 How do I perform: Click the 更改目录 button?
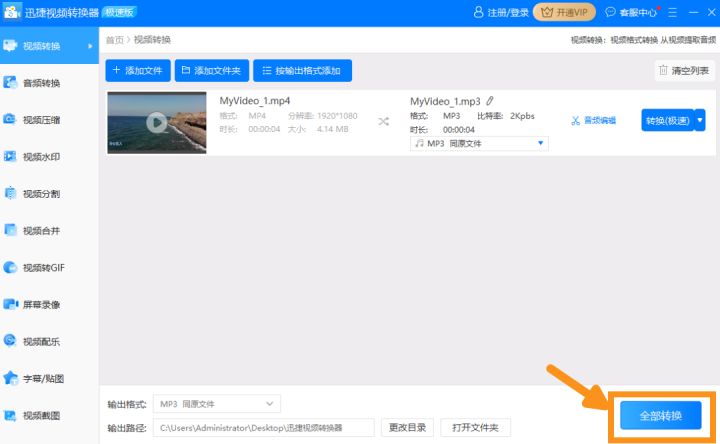click(407, 427)
